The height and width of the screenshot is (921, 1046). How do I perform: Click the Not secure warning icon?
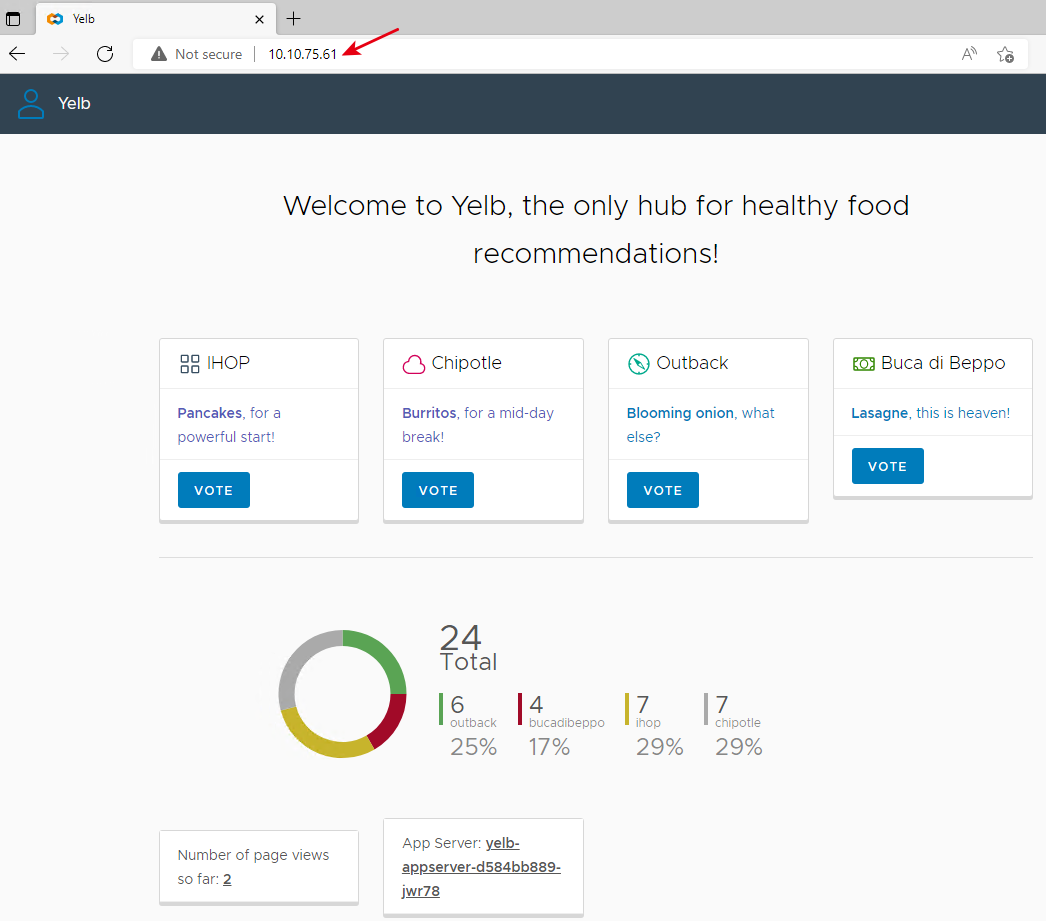click(x=159, y=54)
